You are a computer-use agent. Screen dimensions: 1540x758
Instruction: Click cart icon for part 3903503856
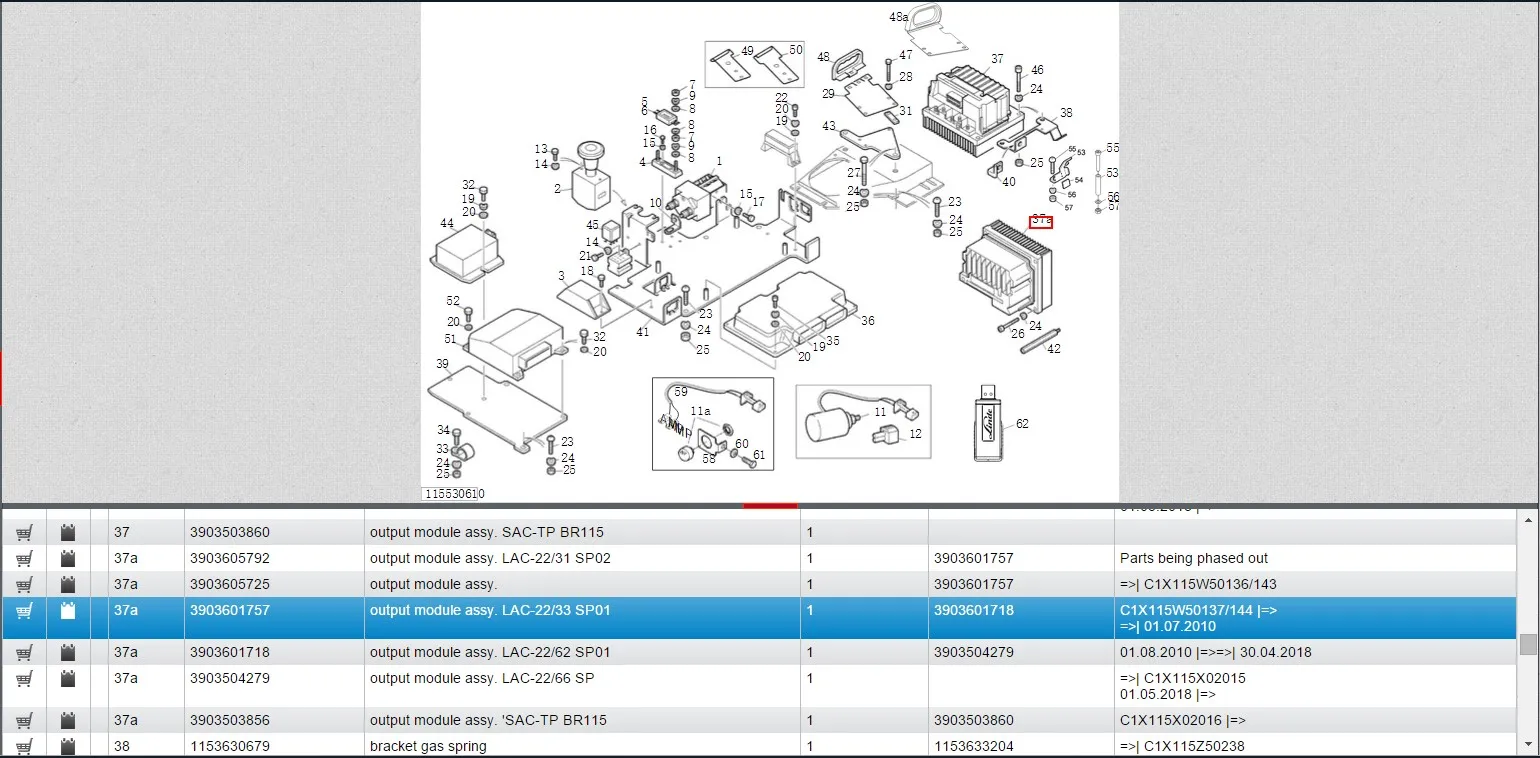[x=24, y=721]
